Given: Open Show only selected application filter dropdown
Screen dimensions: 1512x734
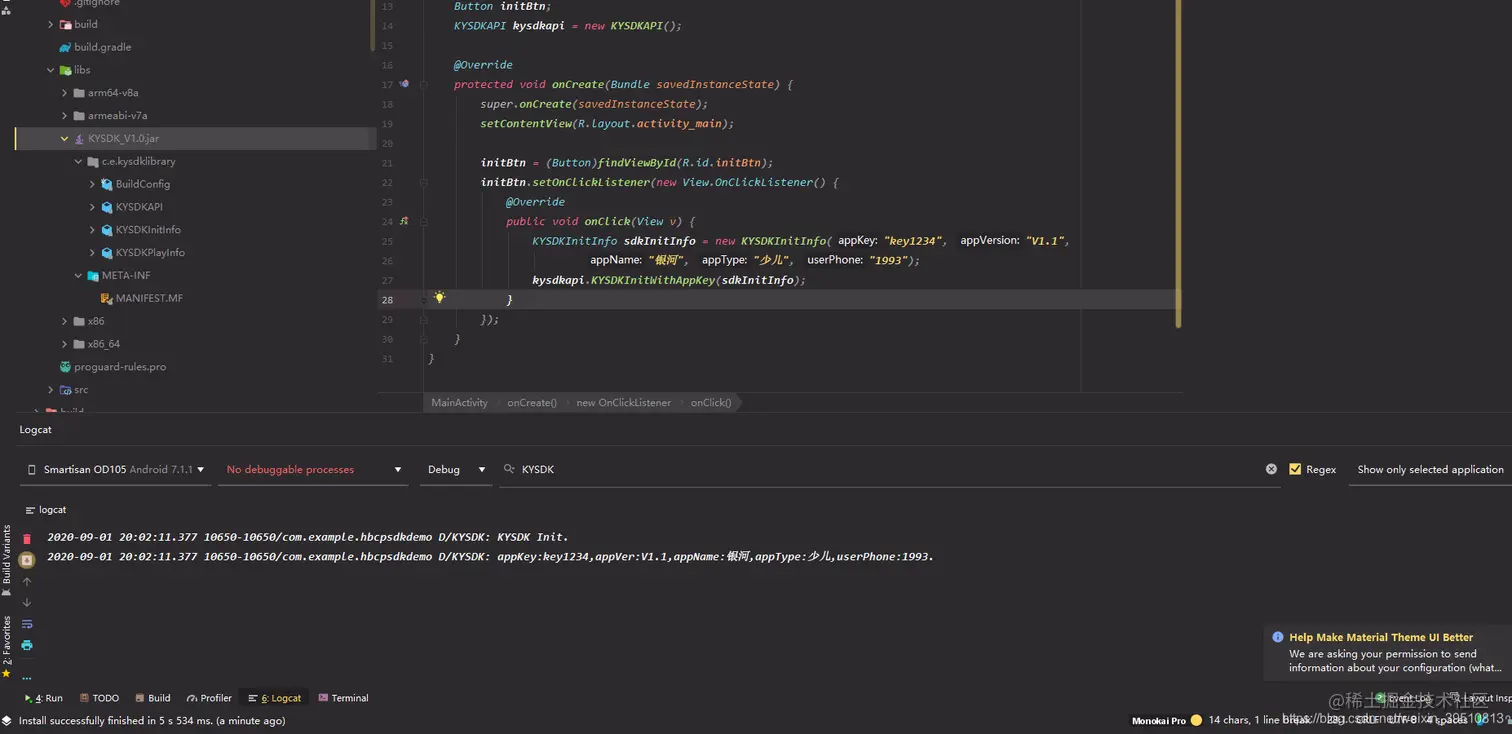Looking at the screenshot, I should 1430,469.
